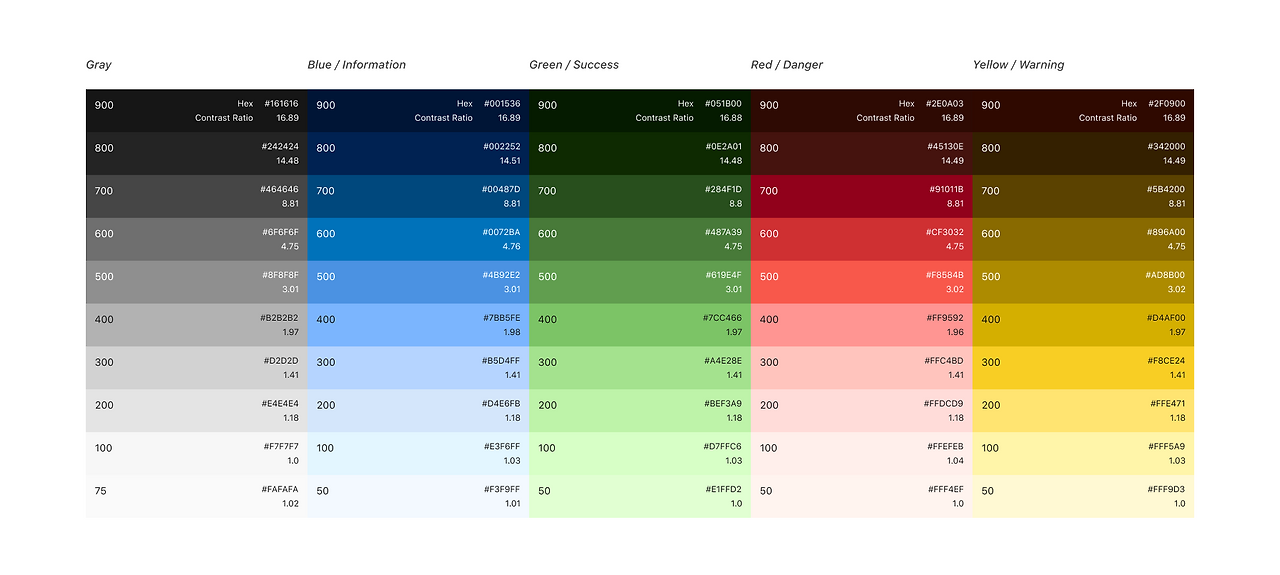
Task: Pick the Blue 500 swatch #4B92E2
Action: coord(419,283)
